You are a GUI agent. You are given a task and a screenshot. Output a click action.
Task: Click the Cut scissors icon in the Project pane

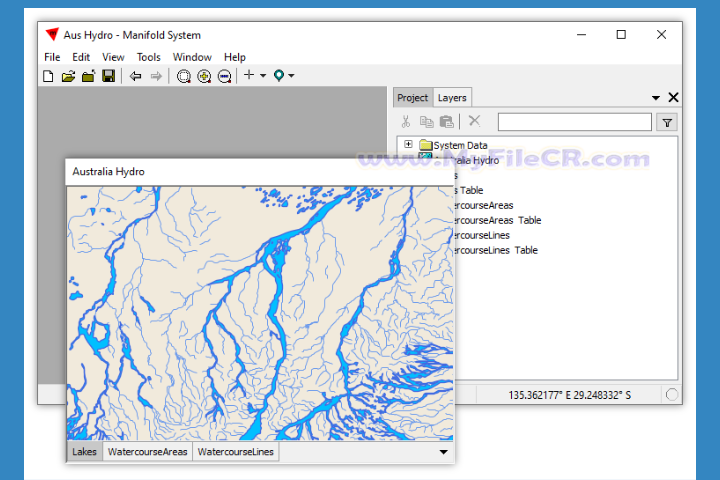(x=405, y=122)
